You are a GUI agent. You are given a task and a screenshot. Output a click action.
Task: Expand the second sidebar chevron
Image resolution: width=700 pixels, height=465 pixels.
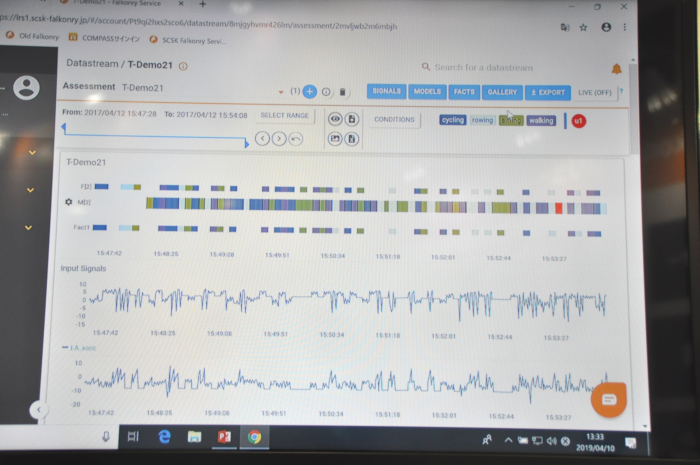pyautogui.click(x=30, y=190)
